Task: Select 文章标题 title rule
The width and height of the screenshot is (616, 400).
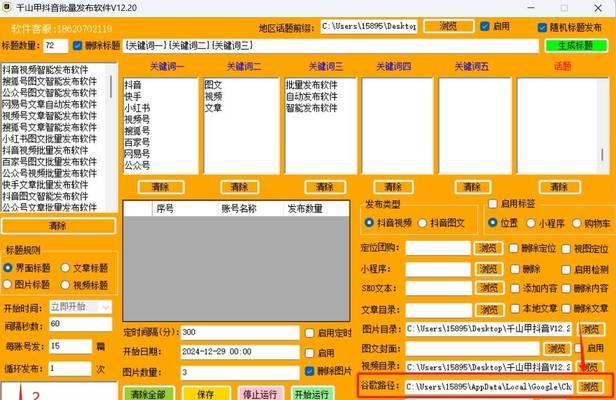Action: coord(65,268)
